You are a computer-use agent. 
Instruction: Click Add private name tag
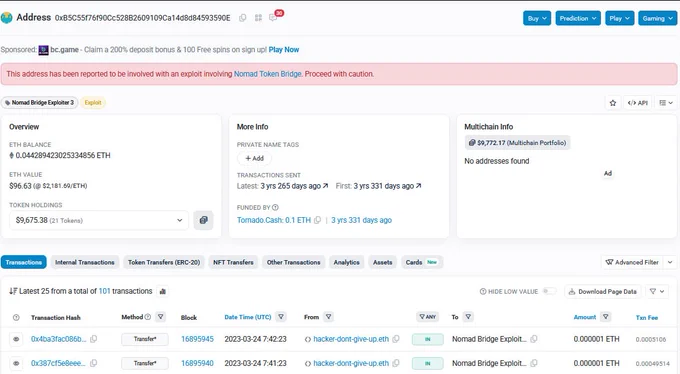point(255,158)
